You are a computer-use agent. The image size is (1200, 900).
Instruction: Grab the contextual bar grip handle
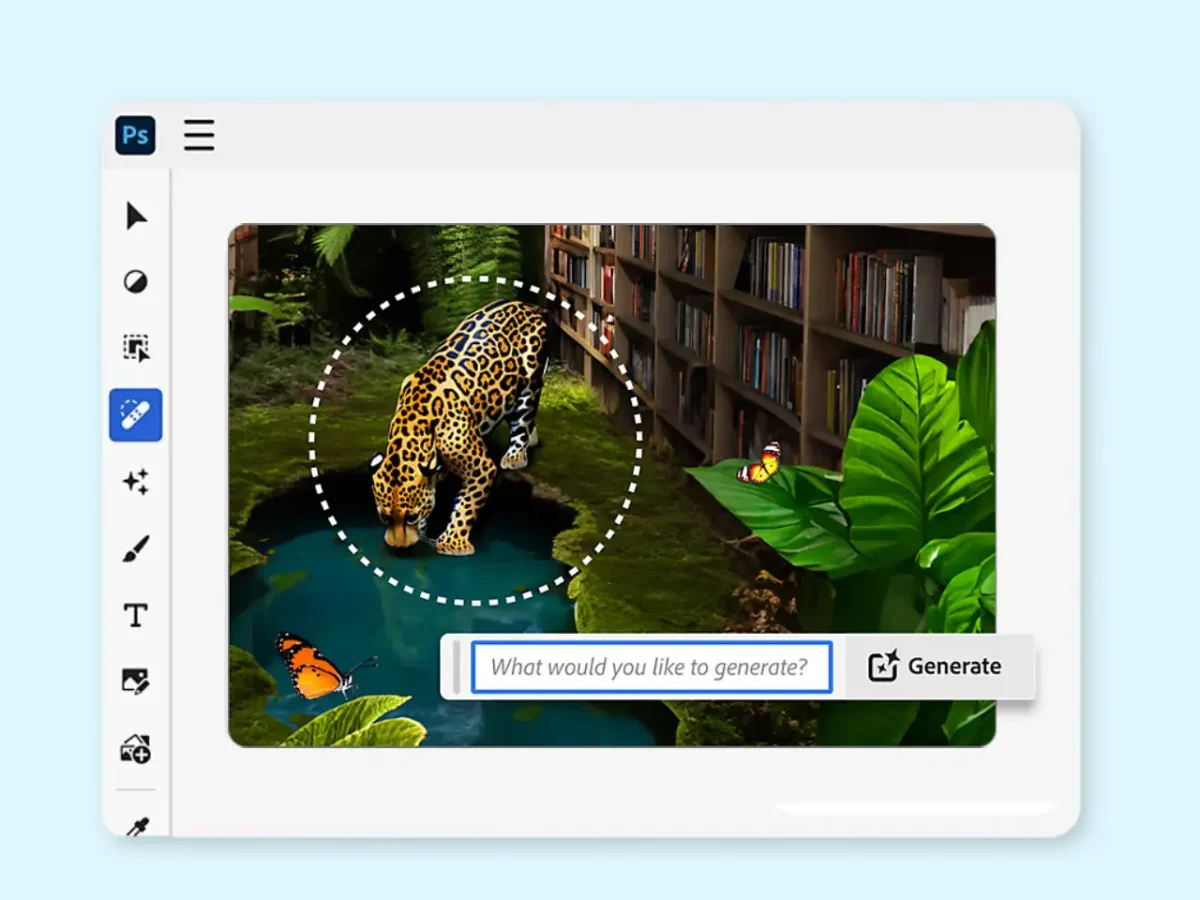pos(457,667)
